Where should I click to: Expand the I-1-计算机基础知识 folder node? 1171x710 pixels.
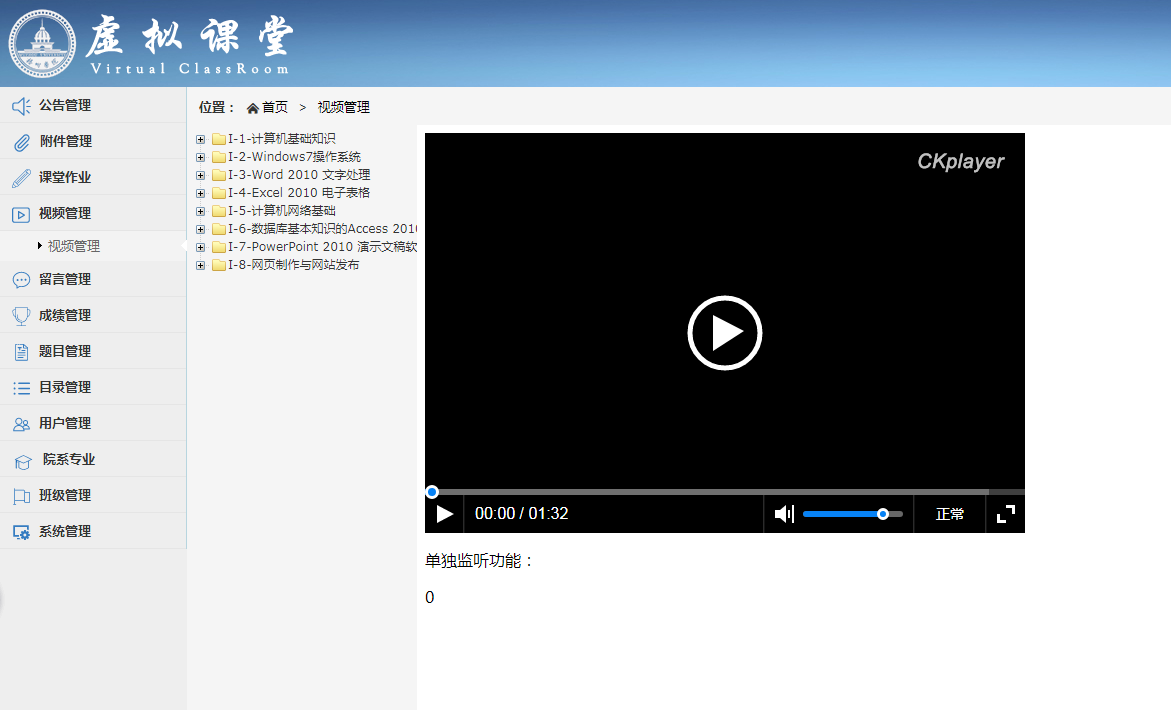click(x=201, y=139)
